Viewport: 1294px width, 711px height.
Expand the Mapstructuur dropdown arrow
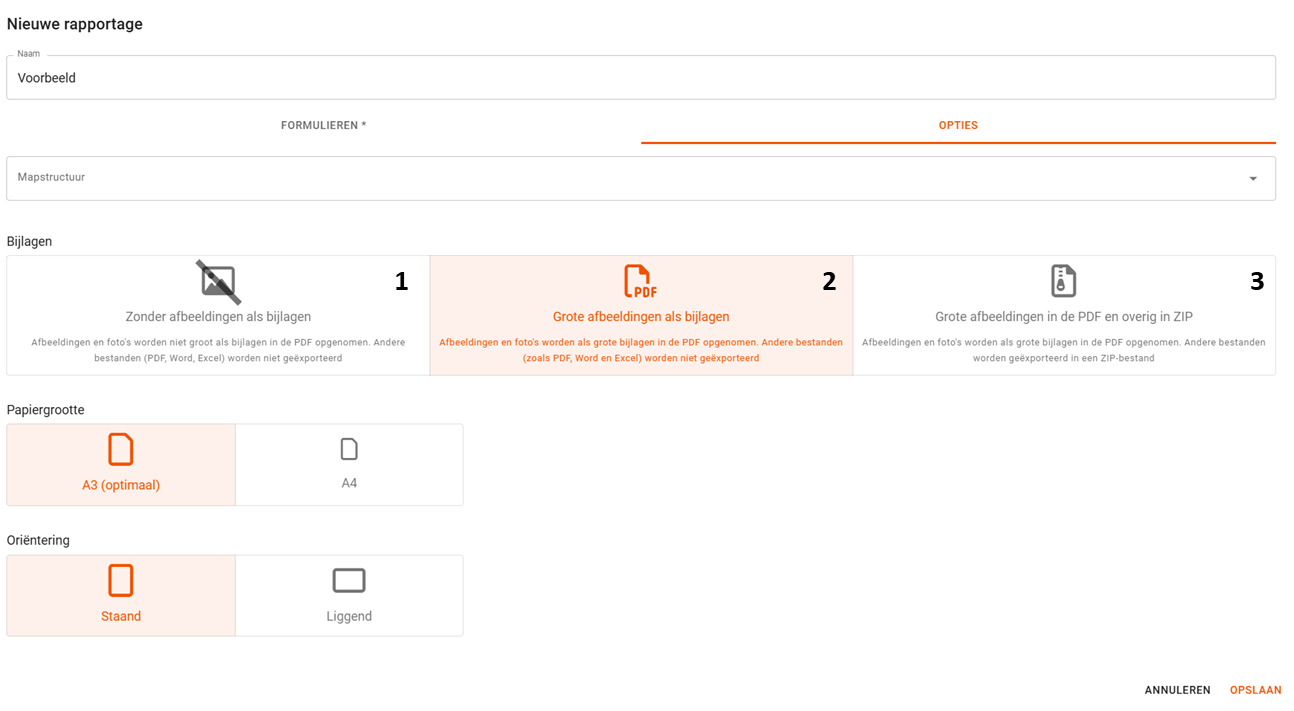pyautogui.click(x=1252, y=179)
